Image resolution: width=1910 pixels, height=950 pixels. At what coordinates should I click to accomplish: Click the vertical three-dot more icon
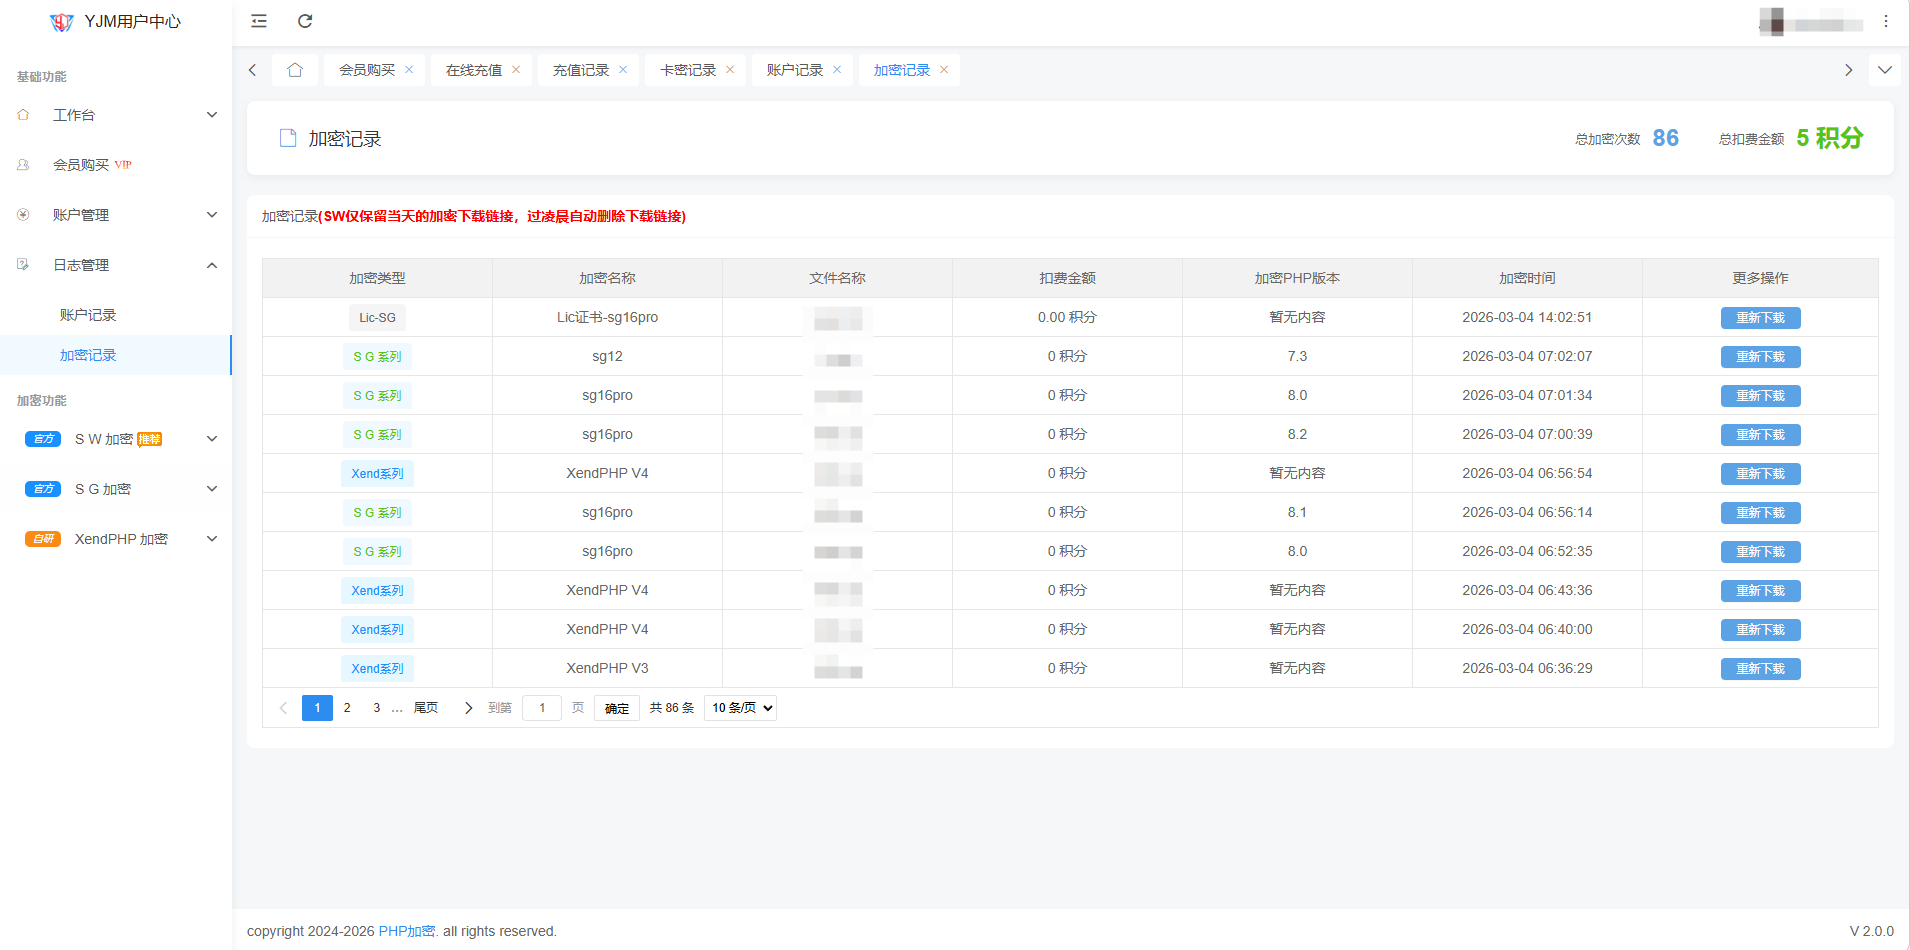1885,21
